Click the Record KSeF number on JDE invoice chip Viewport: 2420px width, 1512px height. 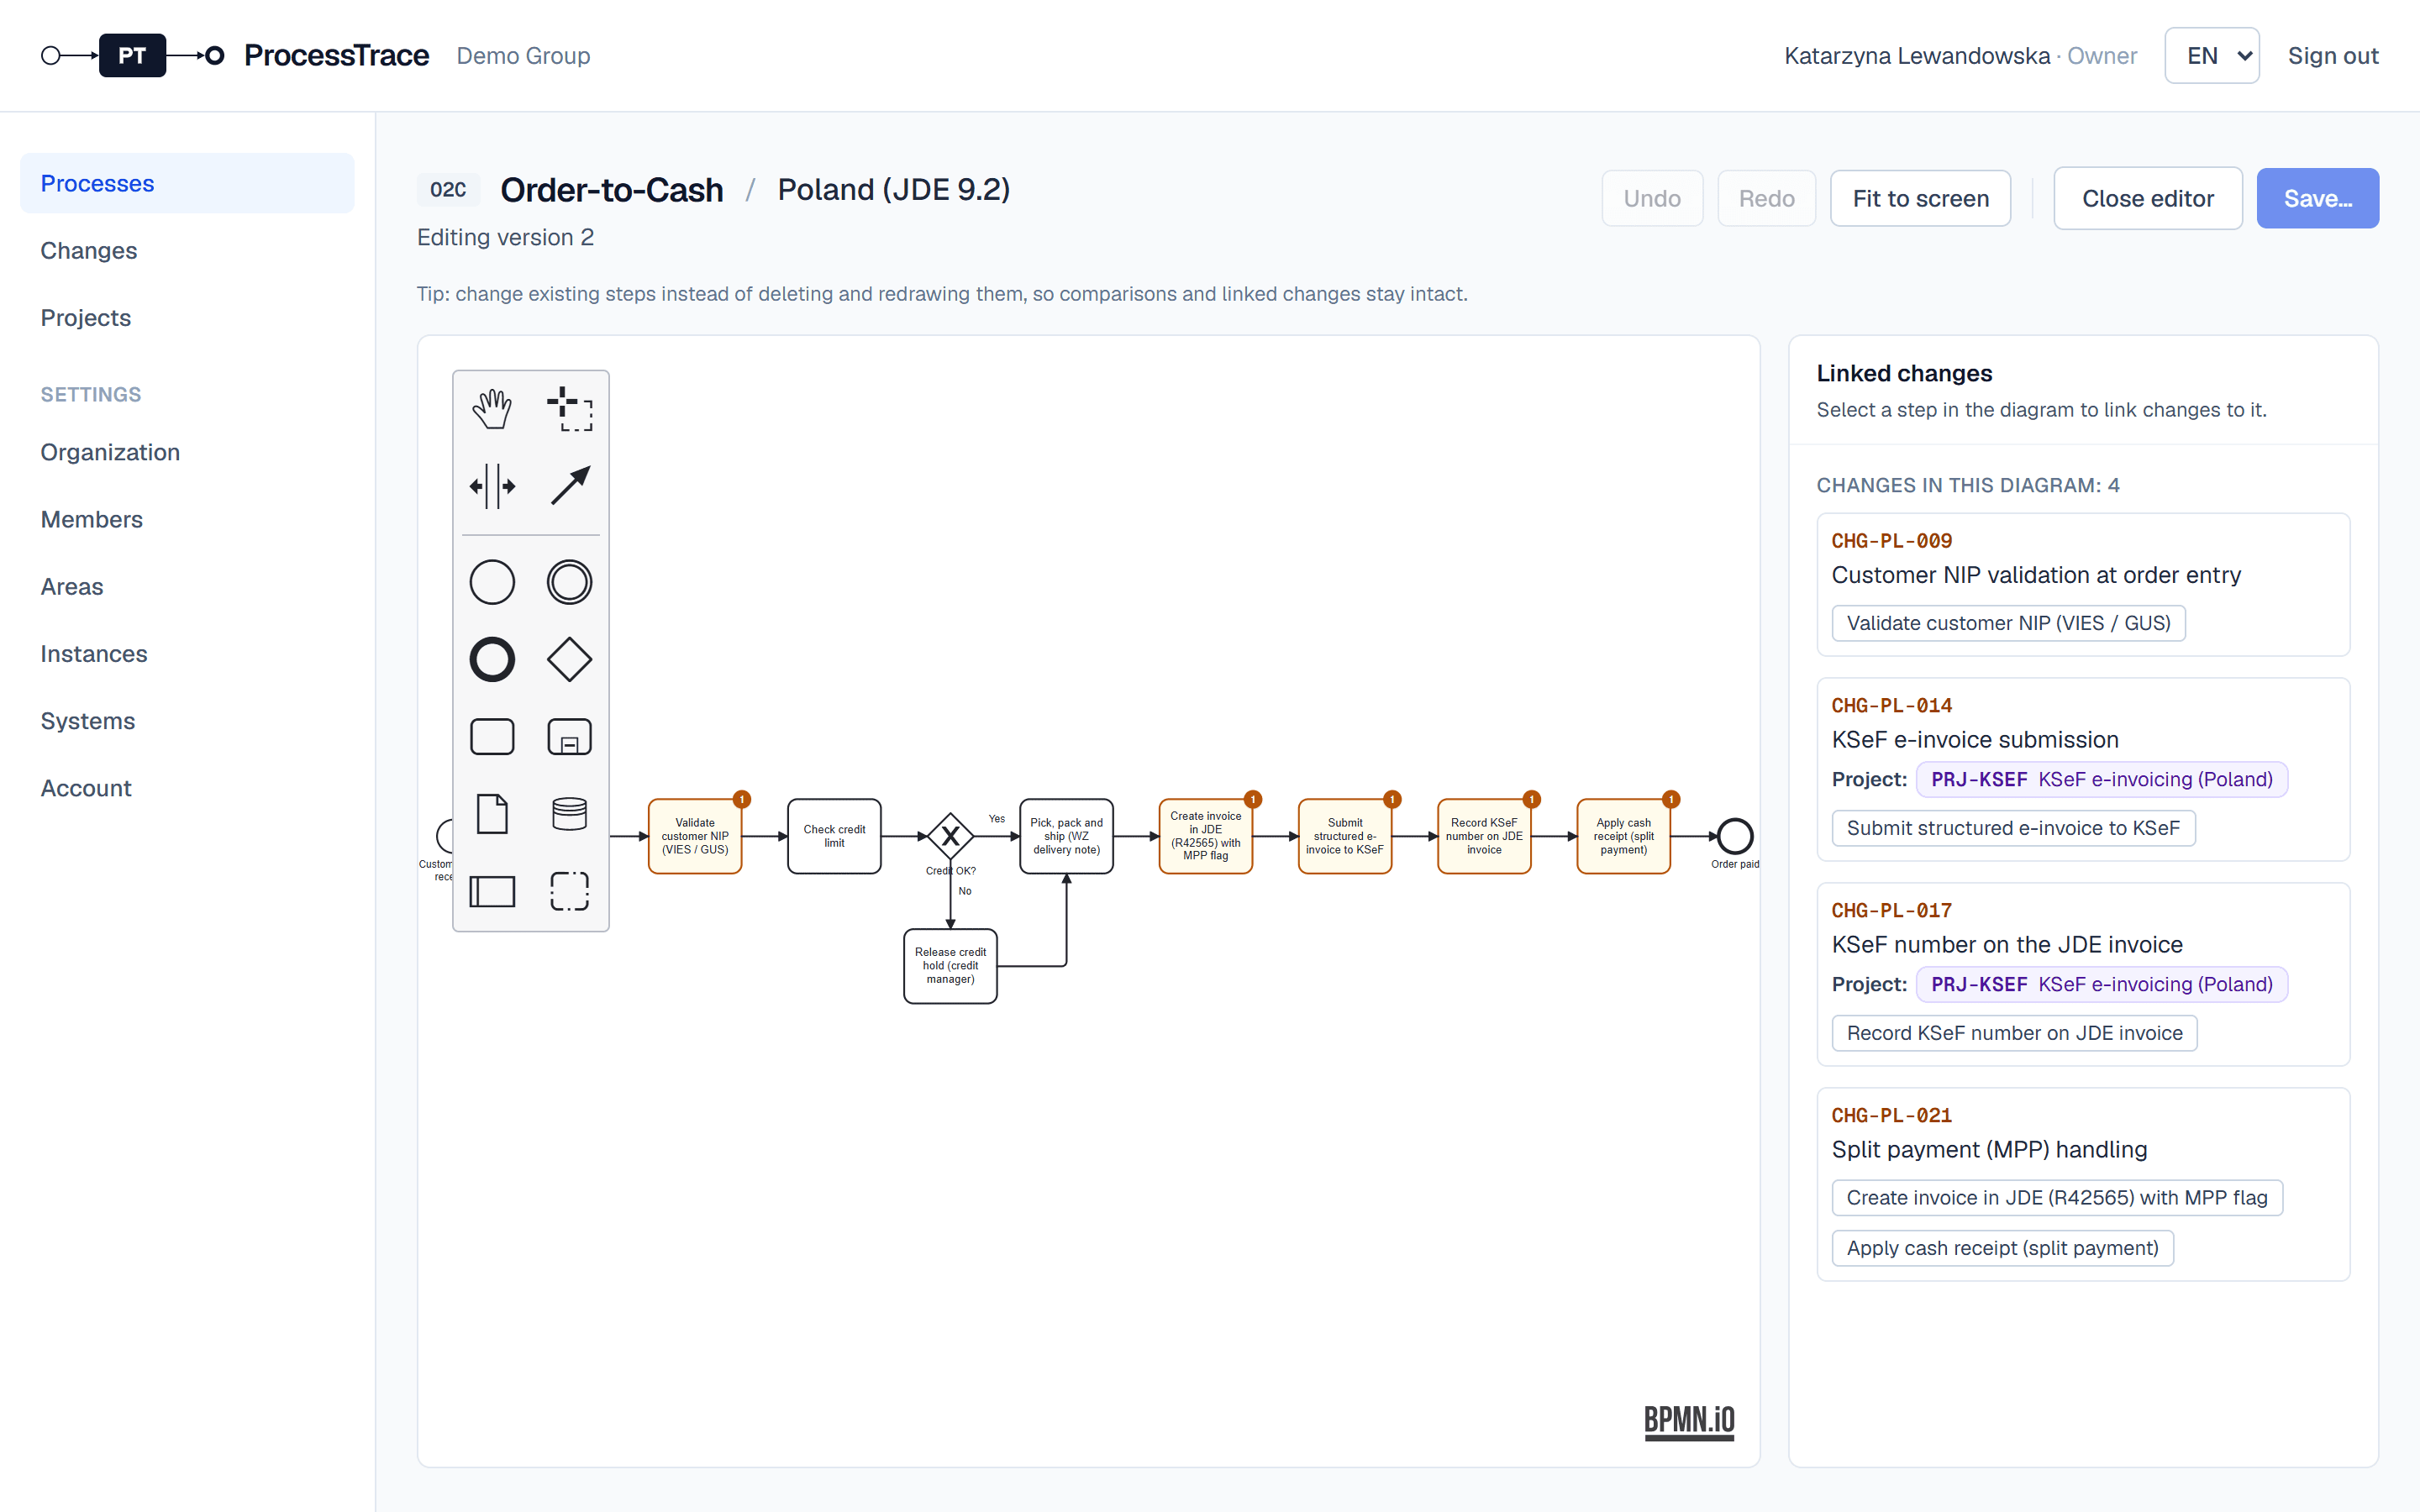(x=2014, y=1033)
